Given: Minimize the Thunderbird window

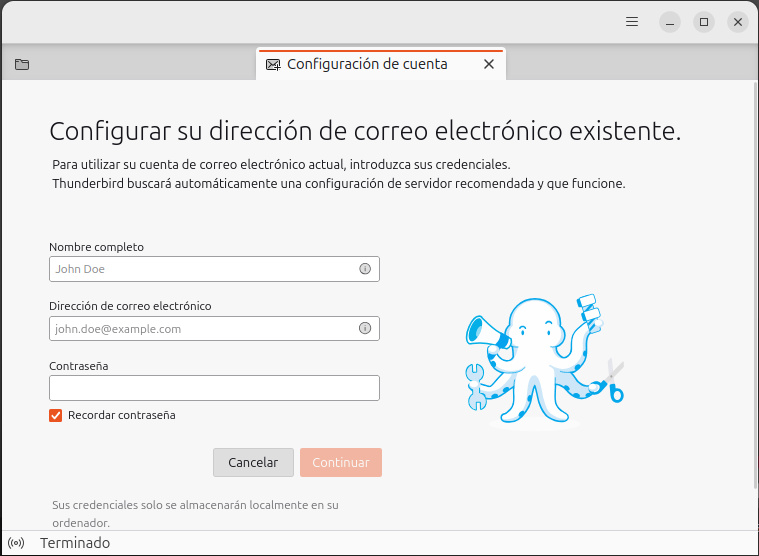Looking at the screenshot, I should point(670,22).
